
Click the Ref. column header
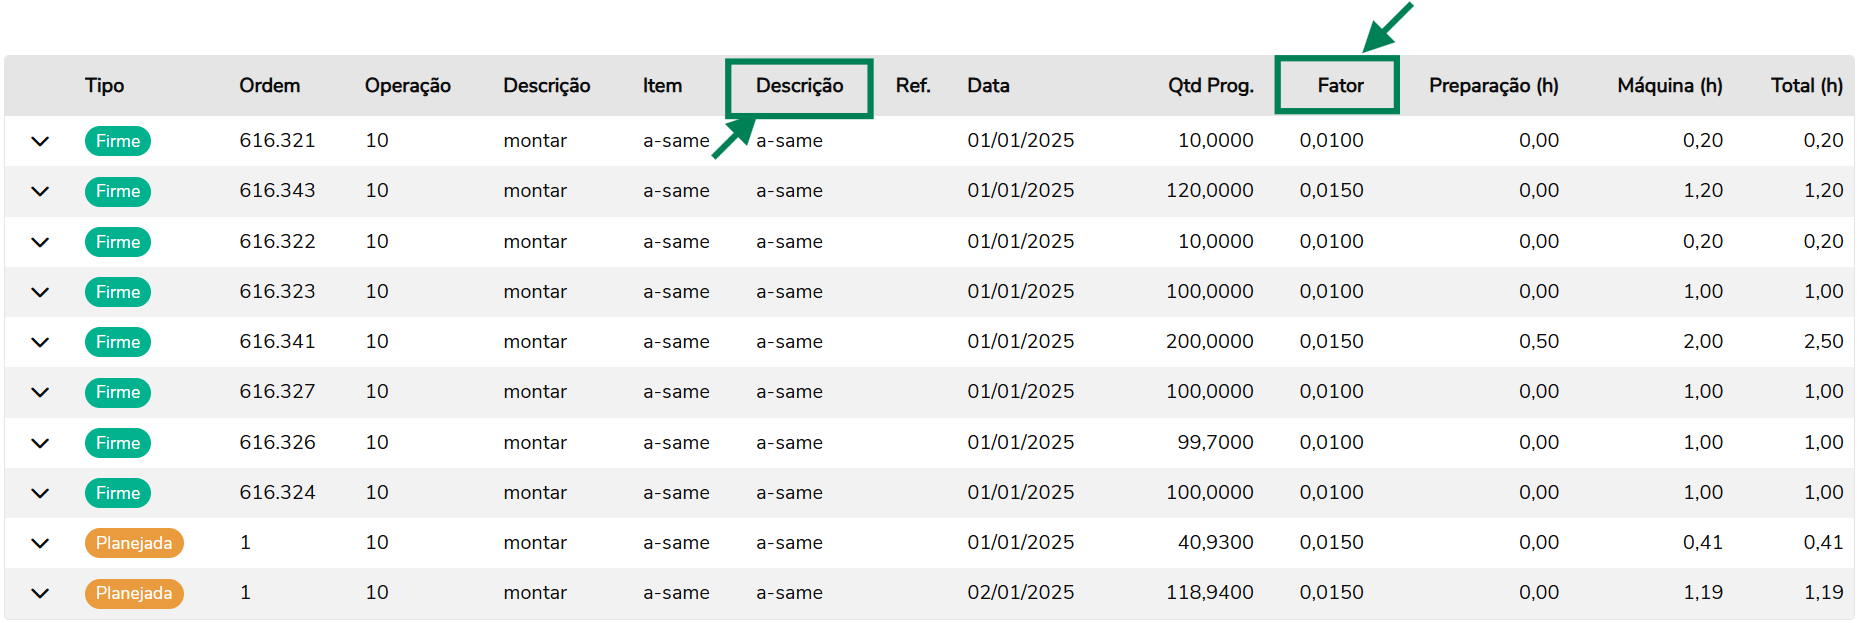tap(913, 86)
